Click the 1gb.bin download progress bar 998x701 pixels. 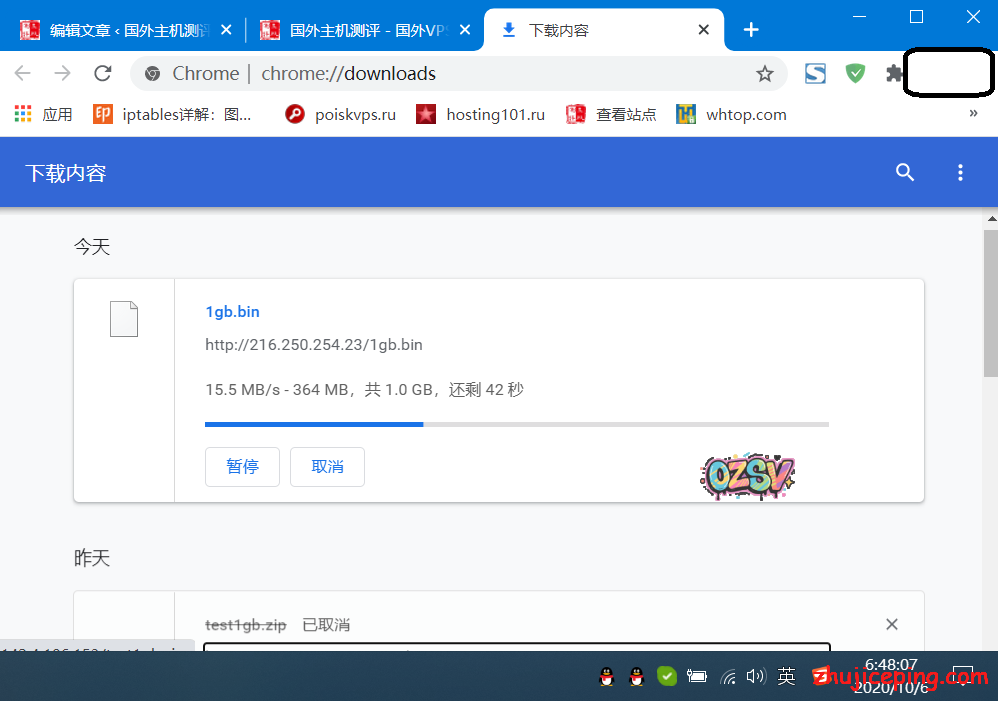516,424
